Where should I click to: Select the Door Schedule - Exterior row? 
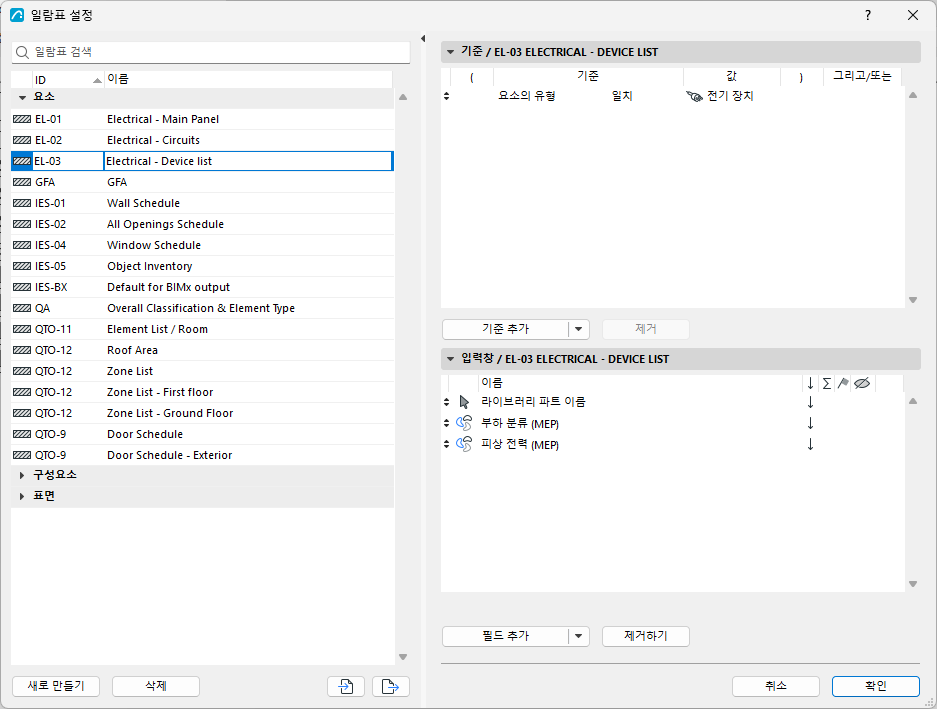pos(203,455)
